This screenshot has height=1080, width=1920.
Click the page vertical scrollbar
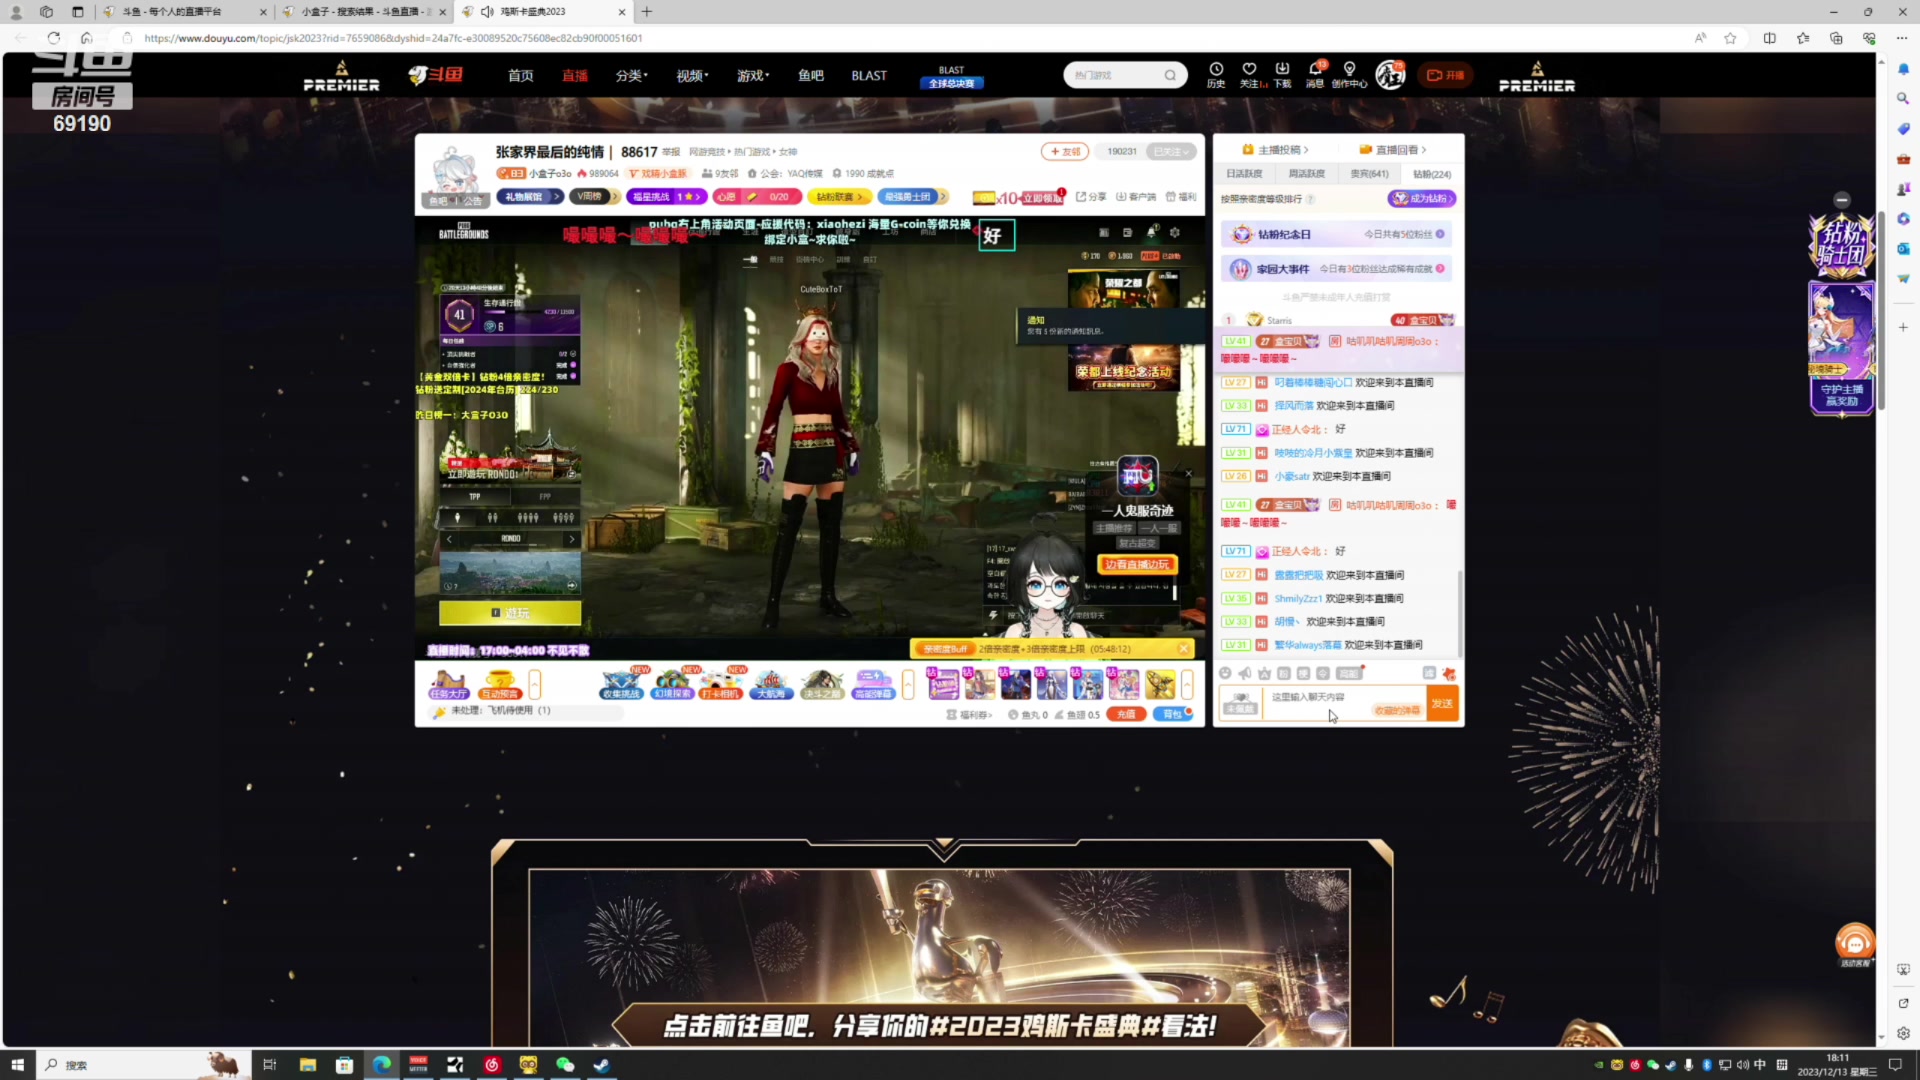tap(1881, 309)
